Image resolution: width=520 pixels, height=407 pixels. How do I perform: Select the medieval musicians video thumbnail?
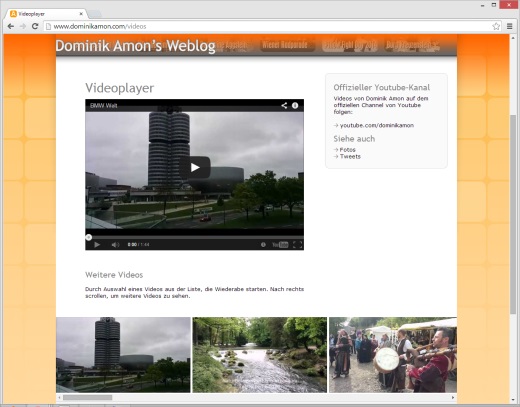coord(393,355)
